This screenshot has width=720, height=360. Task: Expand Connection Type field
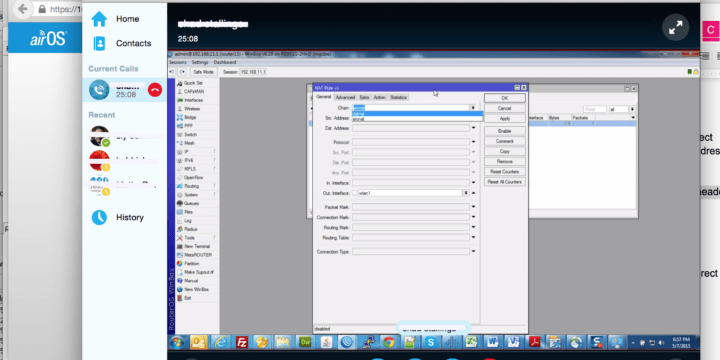point(473,252)
